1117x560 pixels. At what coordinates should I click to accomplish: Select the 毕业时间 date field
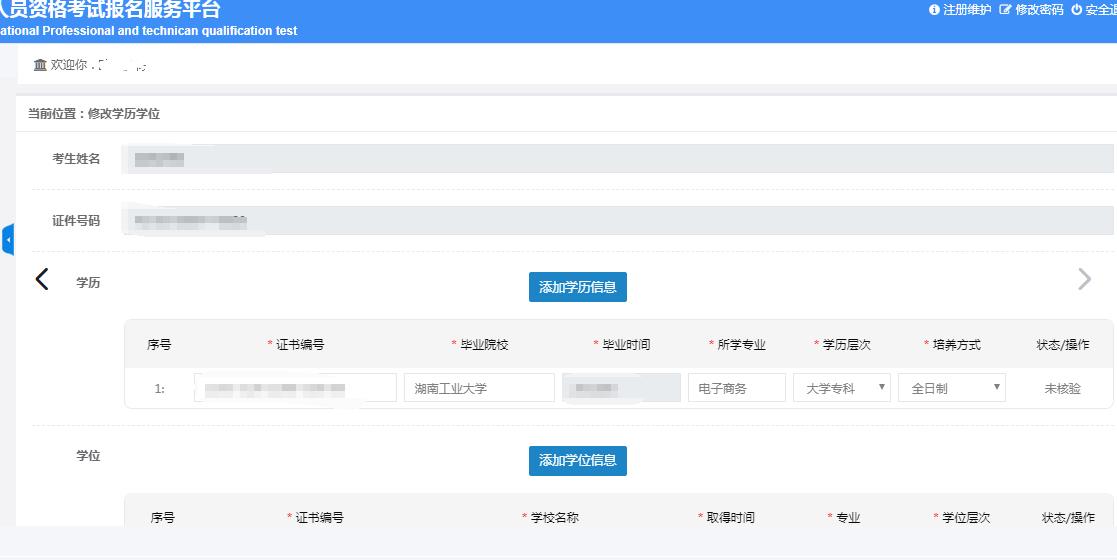pos(621,388)
